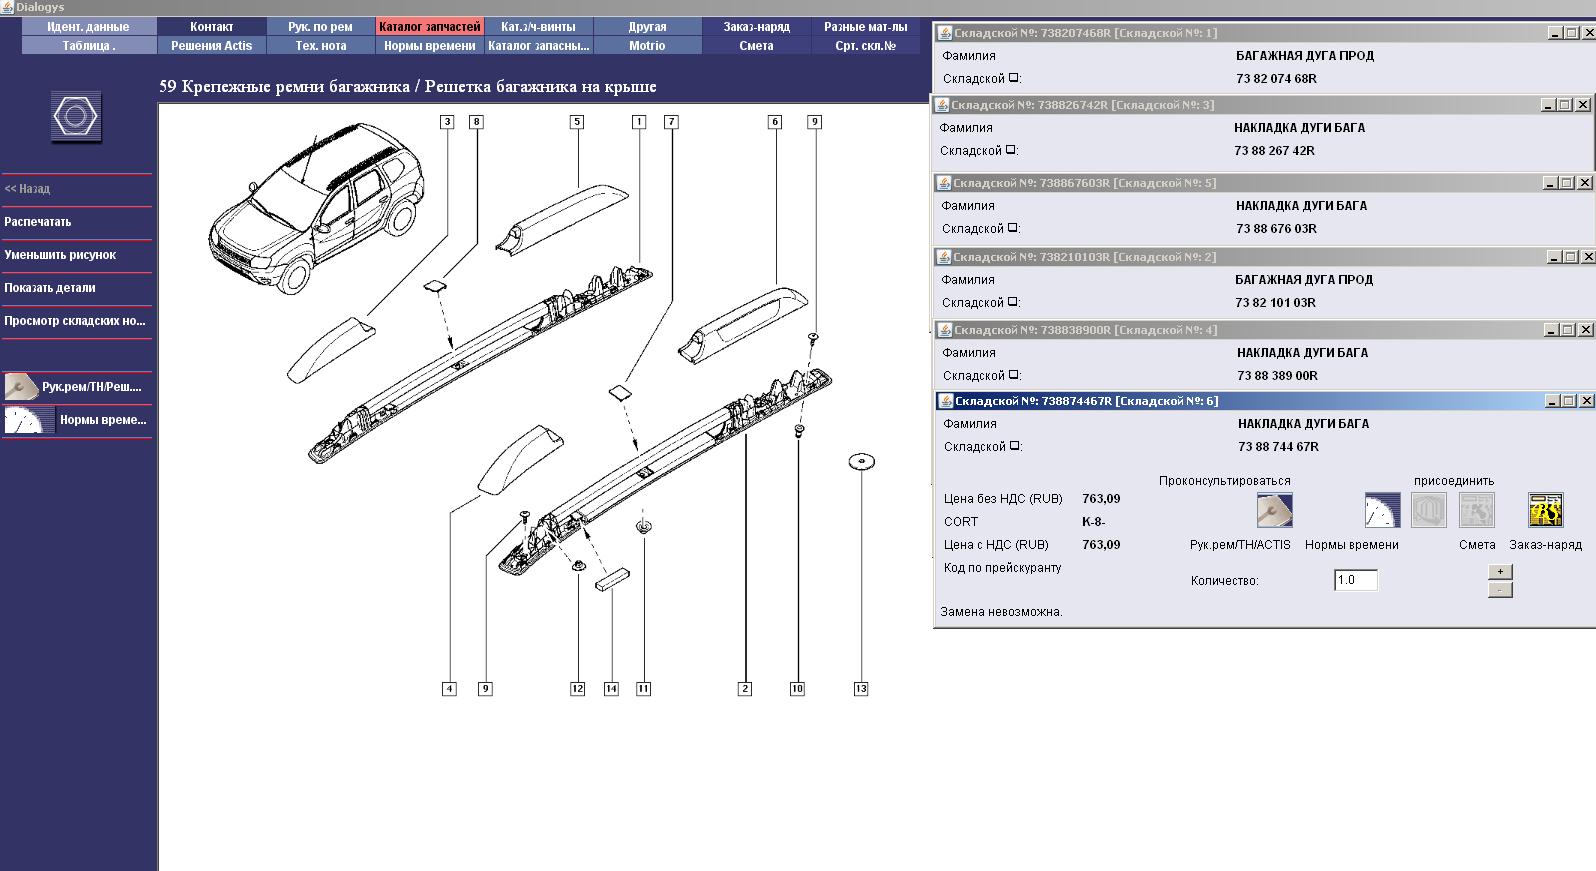The width and height of the screenshot is (1596, 871).
Task: Click Уменьшить рисунок in the sidebar
Action: [60, 255]
